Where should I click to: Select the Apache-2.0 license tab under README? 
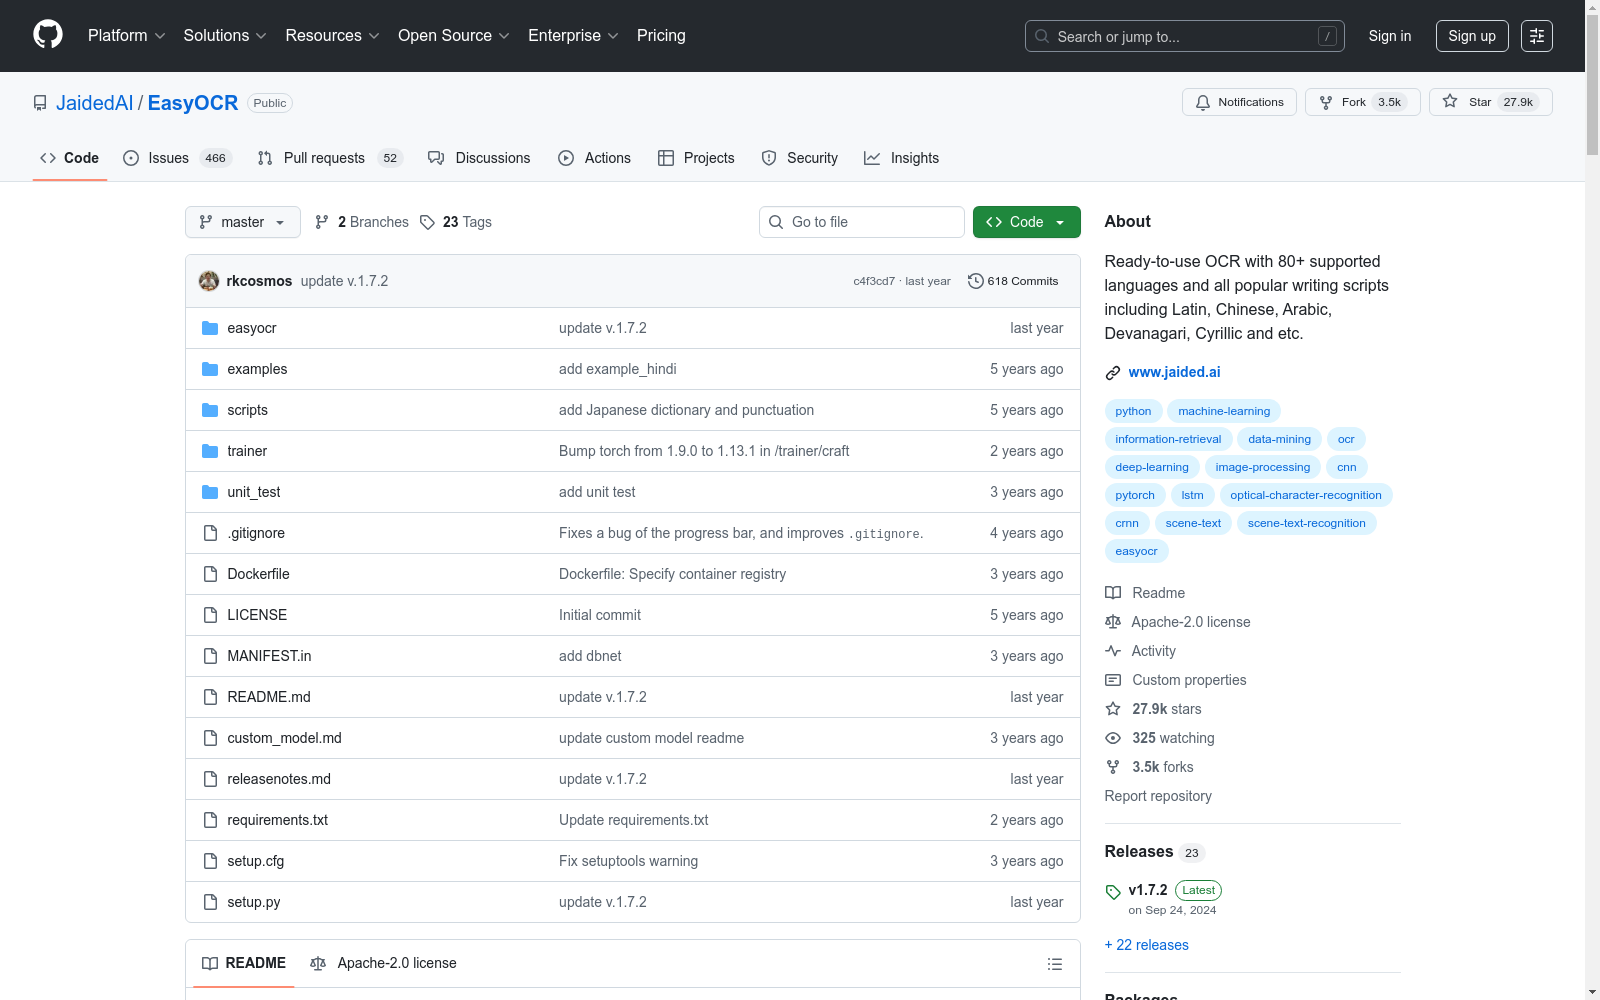pos(383,964)
